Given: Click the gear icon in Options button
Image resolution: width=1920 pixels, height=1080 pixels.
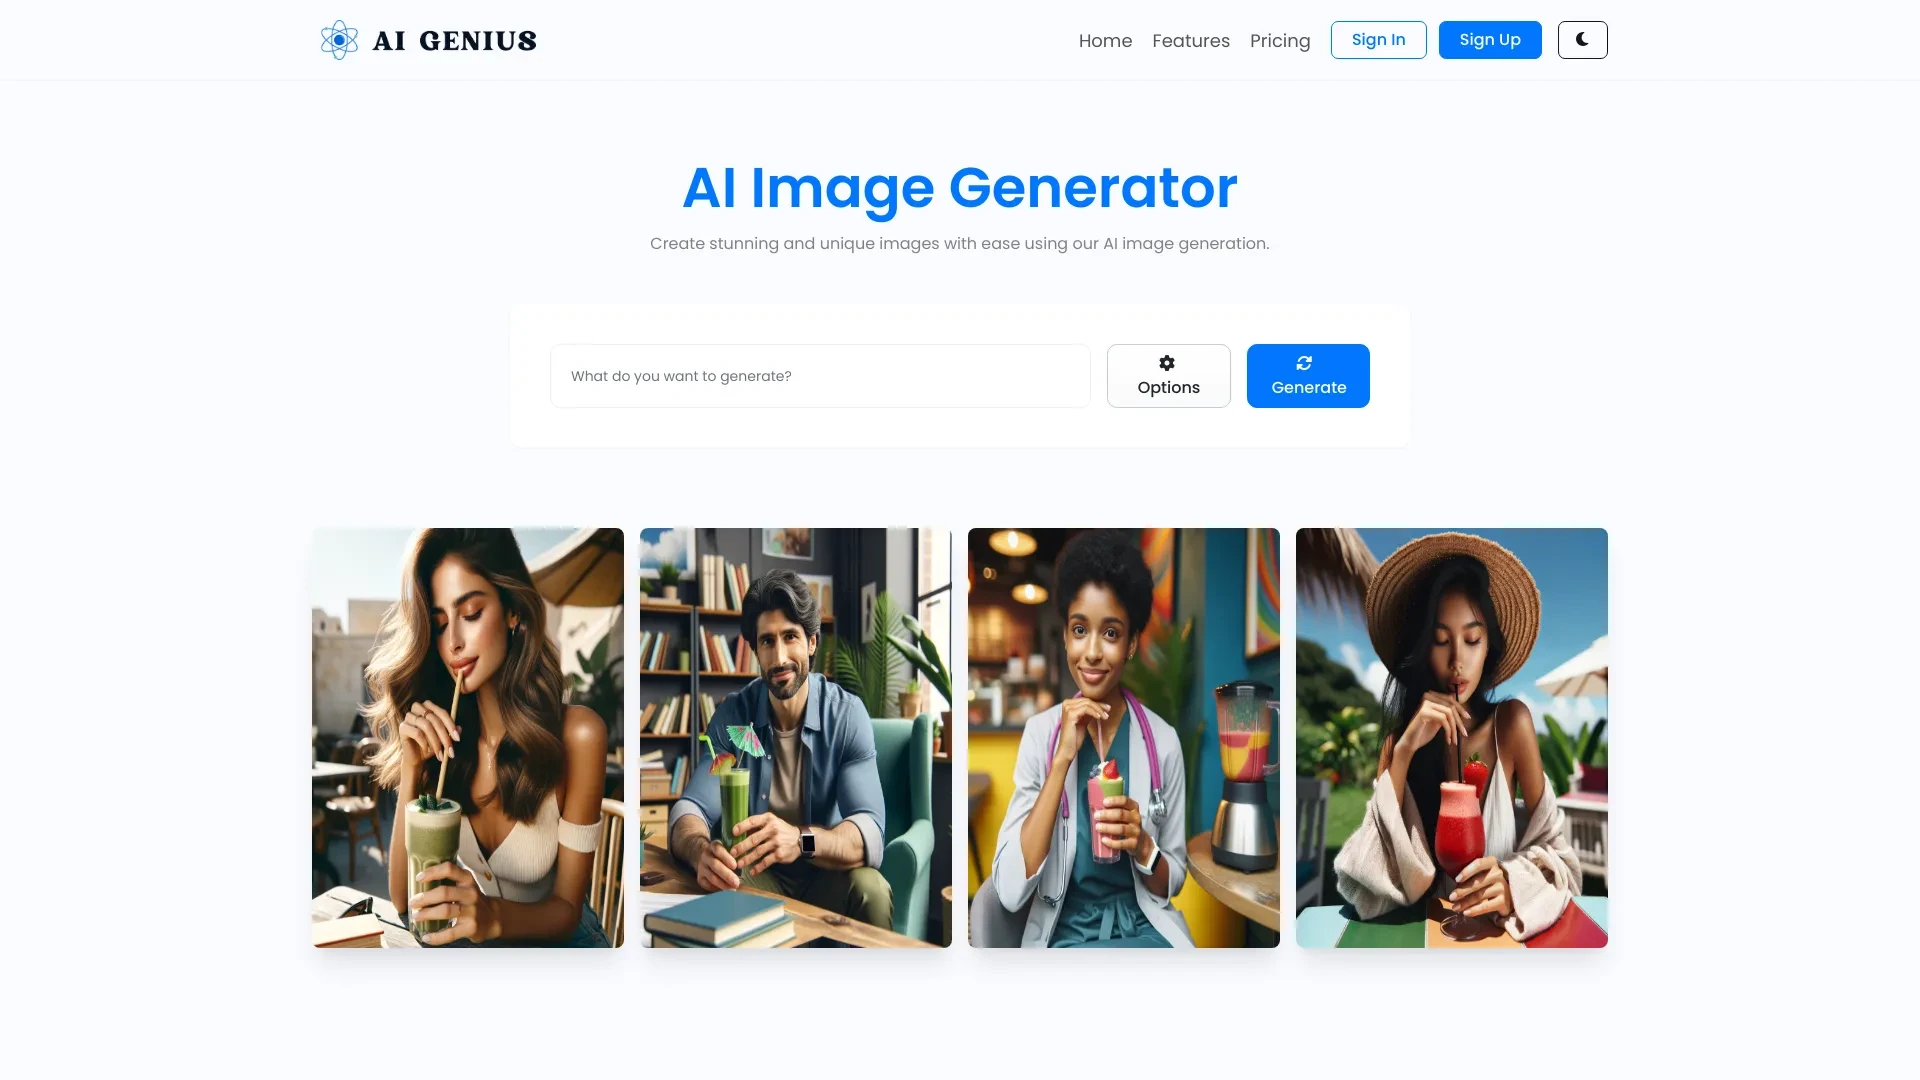Looking at the screenshot, I should coord(1166,363).
